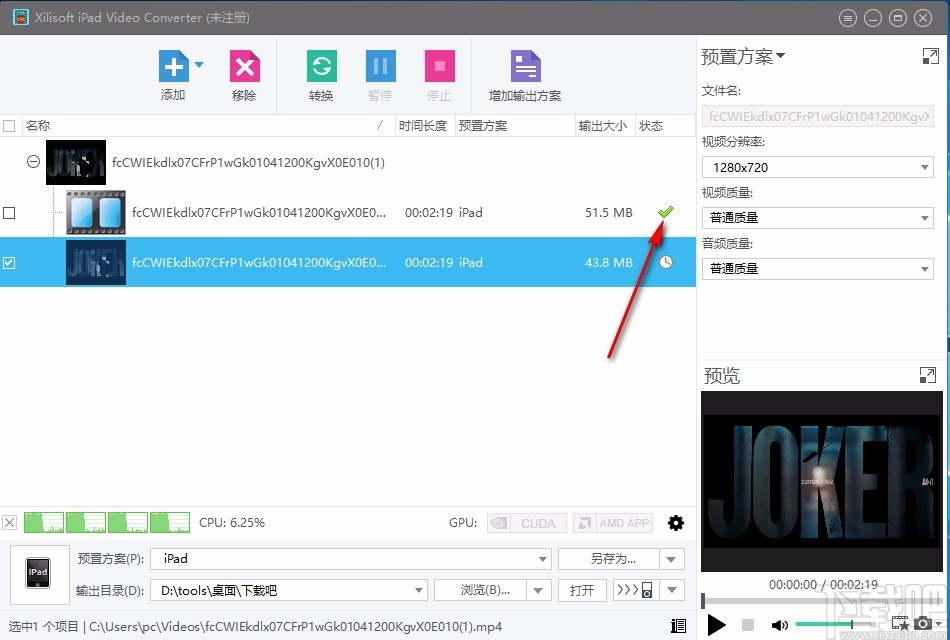Toggle the AMD APP acceleration button

point(613,523)
